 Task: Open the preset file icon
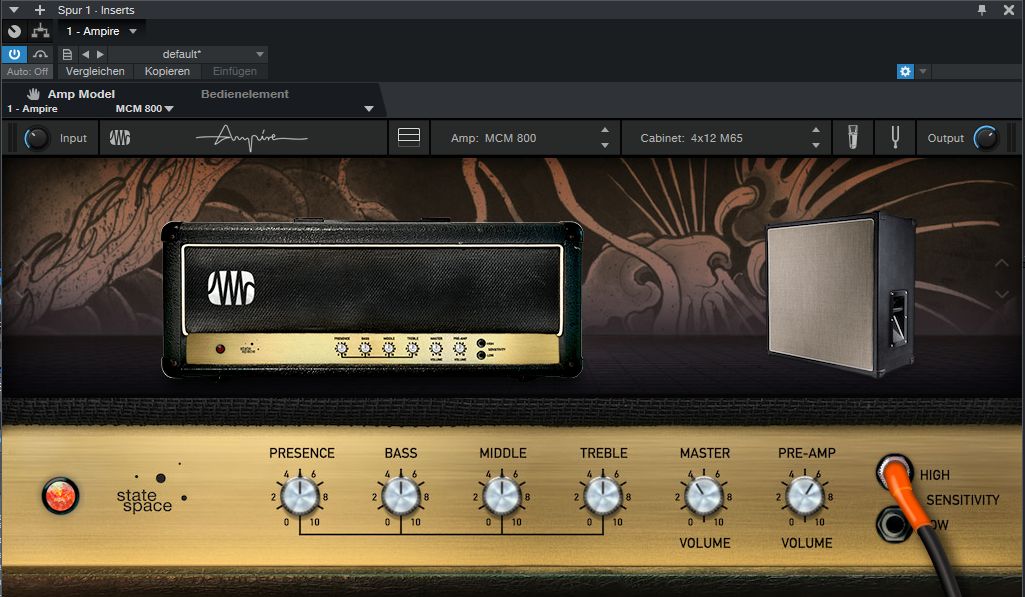[x=67, y=54]
